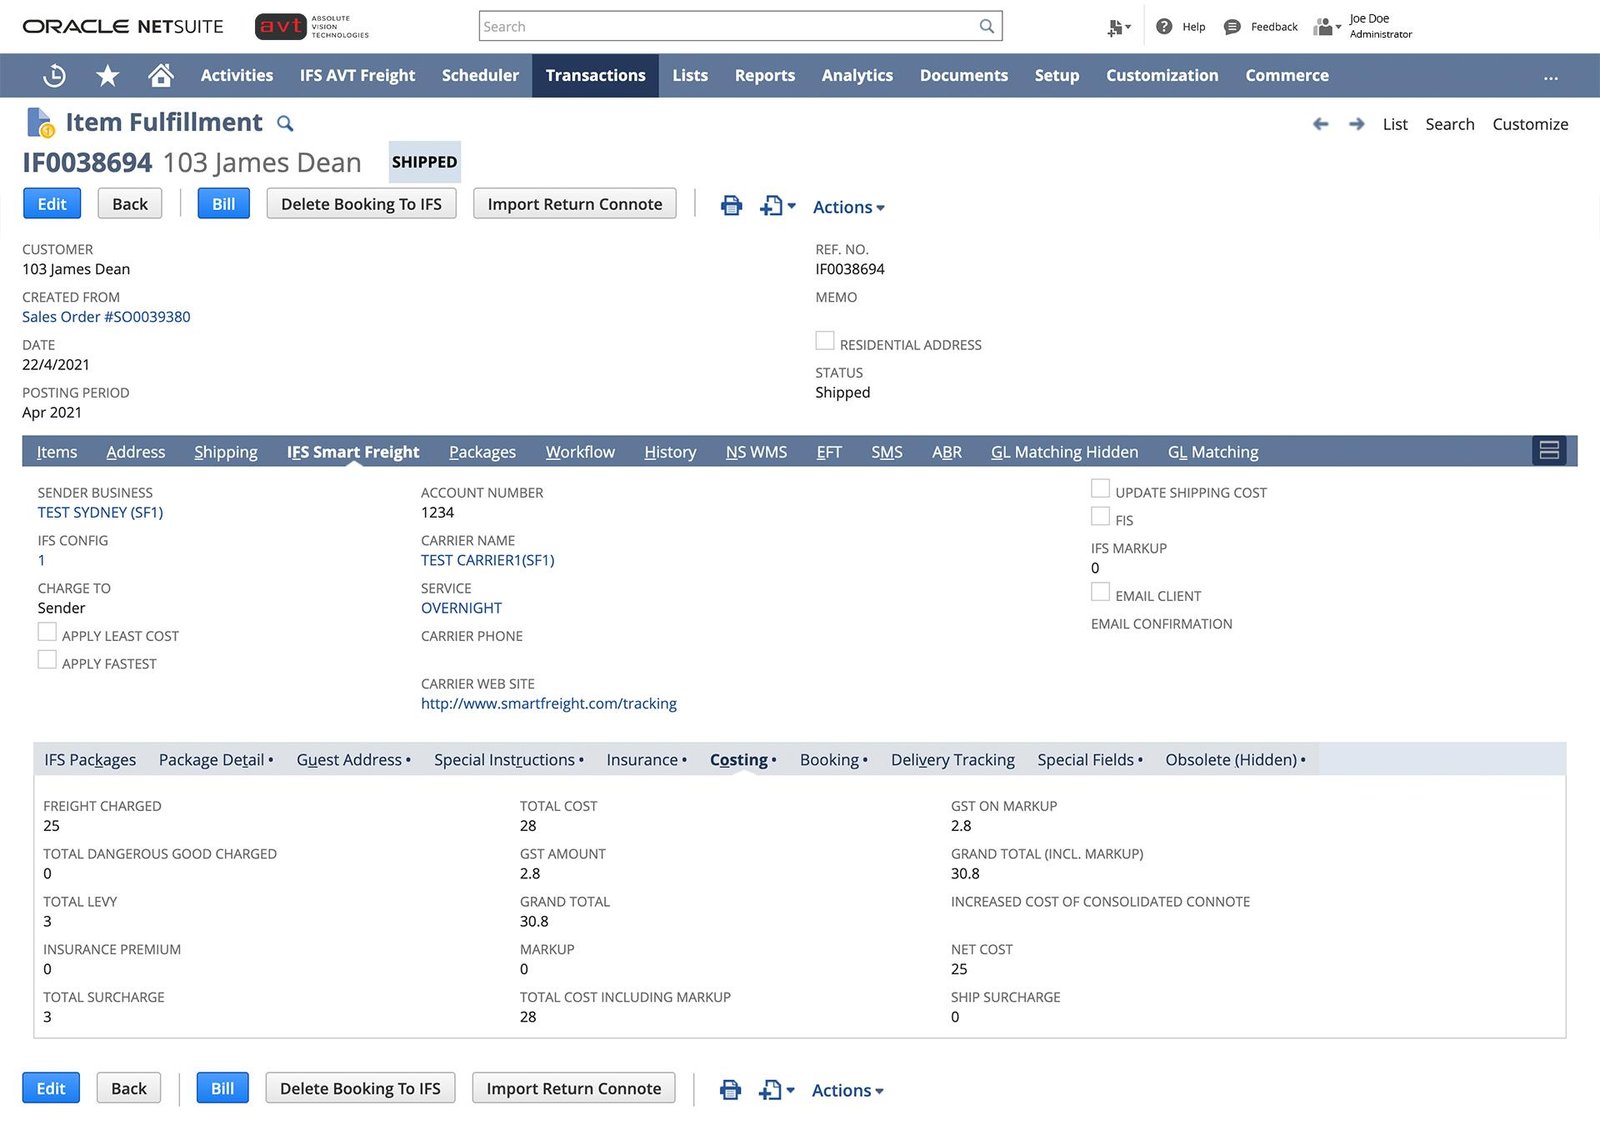Open the create-new icon in header

tap(1119, 28)
